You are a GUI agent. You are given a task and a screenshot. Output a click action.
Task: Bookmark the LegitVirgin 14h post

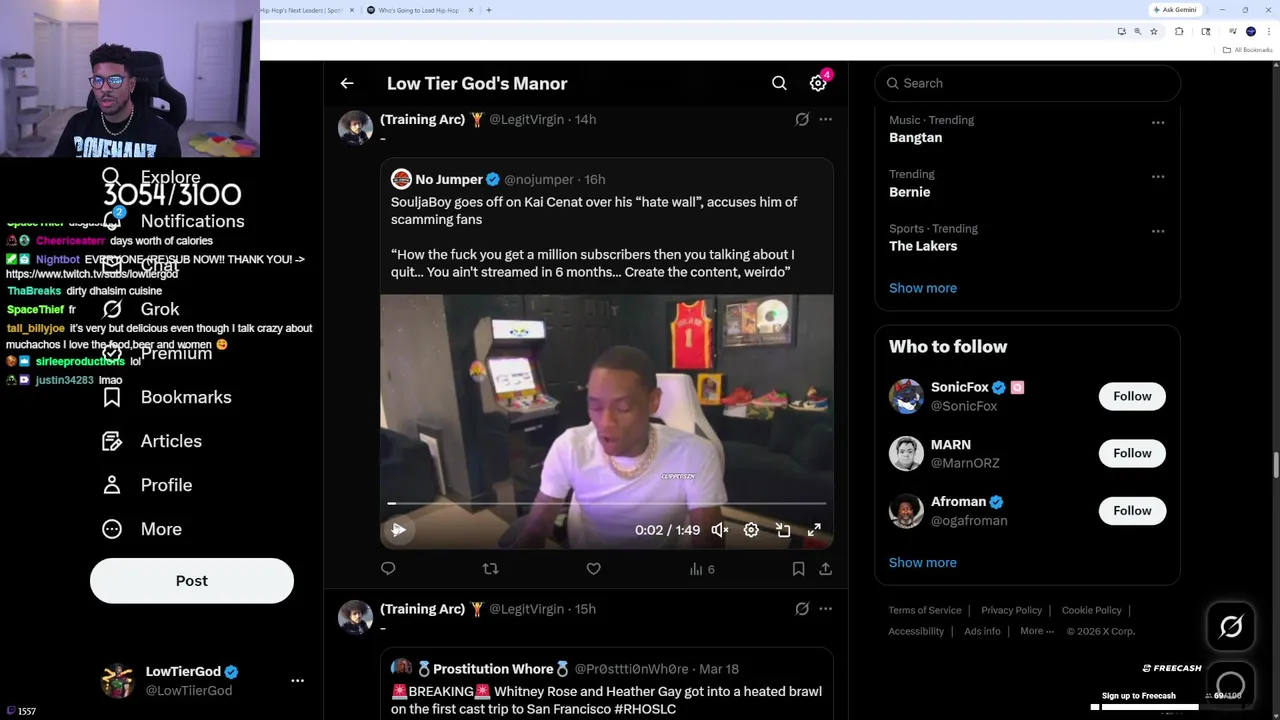click(798, 569)
